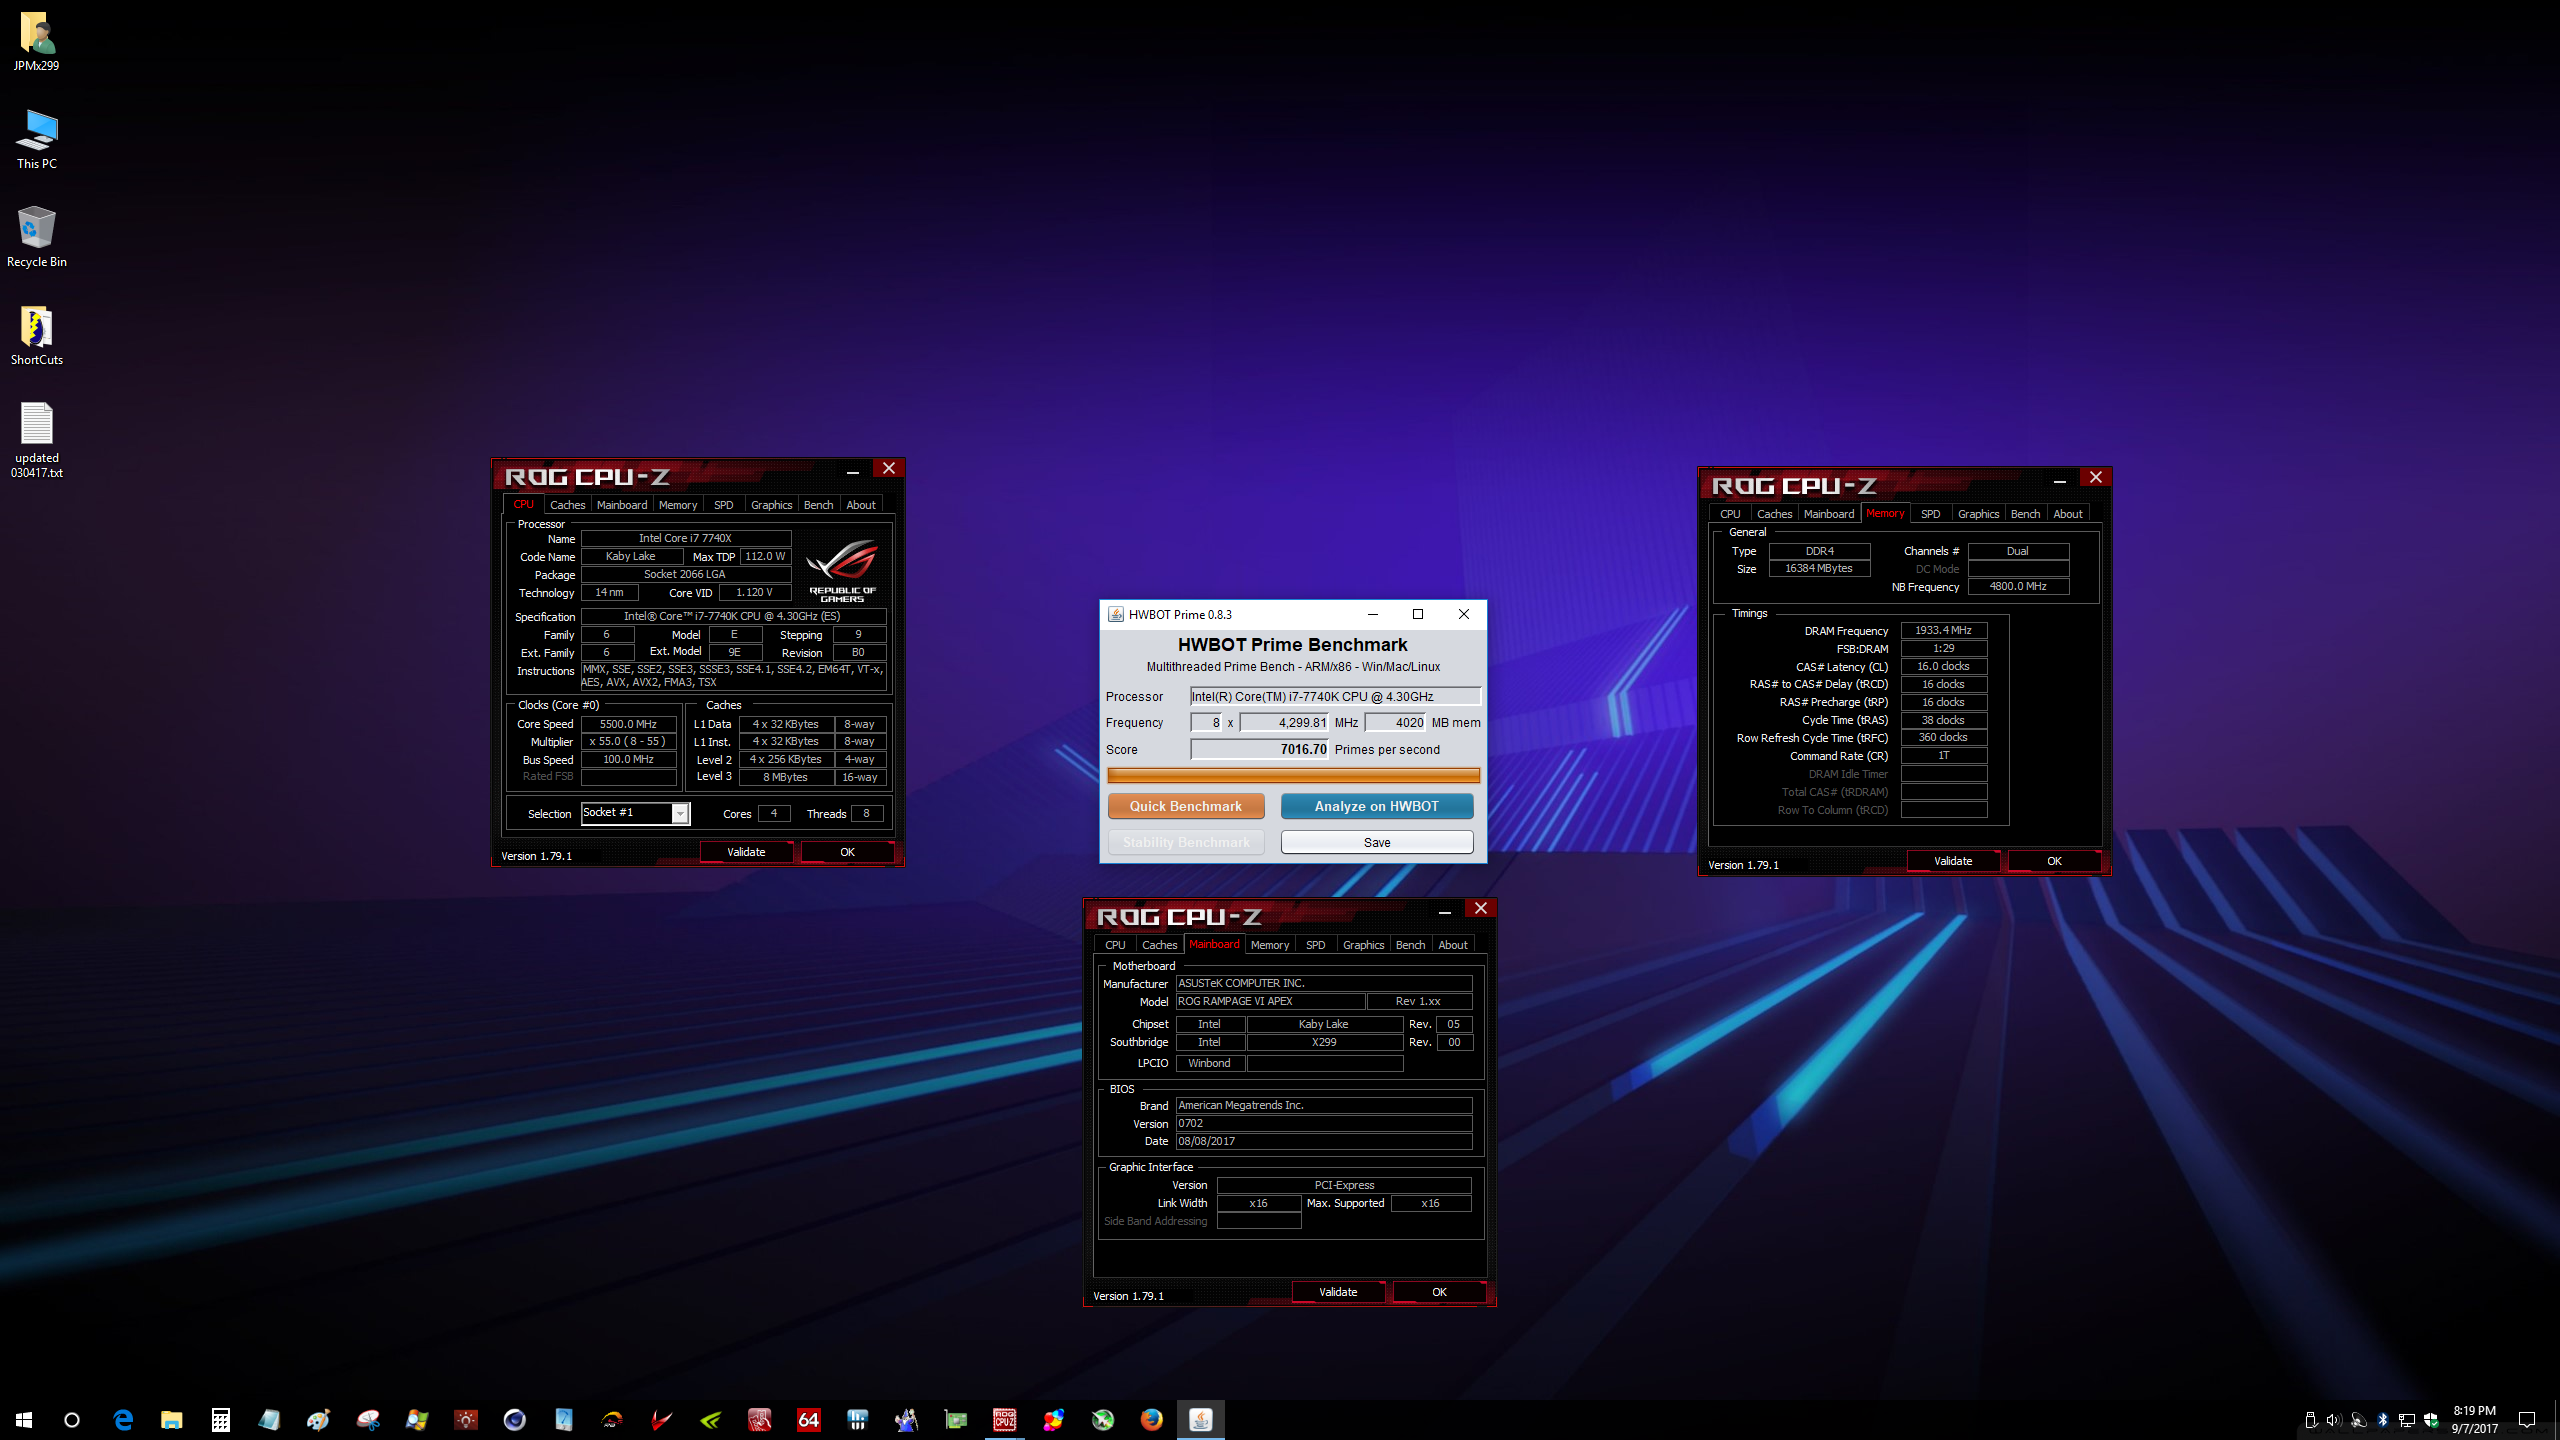Image resolution: width=2560 pixels, height=1440 pixels.
Task: Open the Paint palette icon in taskbar
Action: point(318,1419)
